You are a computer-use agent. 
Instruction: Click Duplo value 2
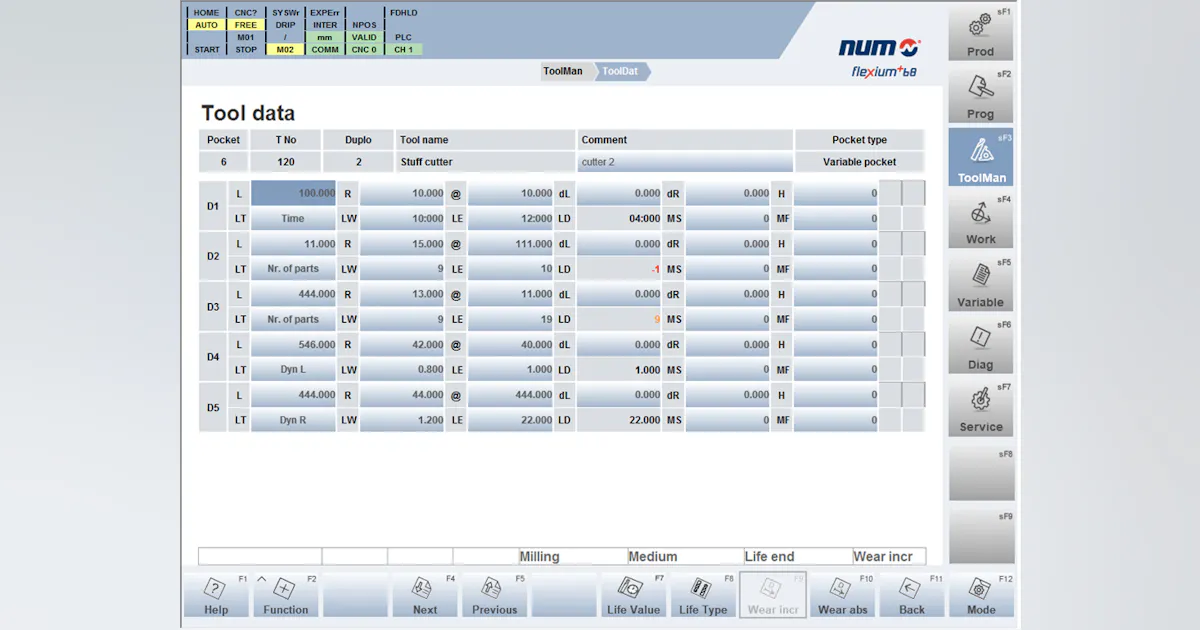click(x=358, y=162)
